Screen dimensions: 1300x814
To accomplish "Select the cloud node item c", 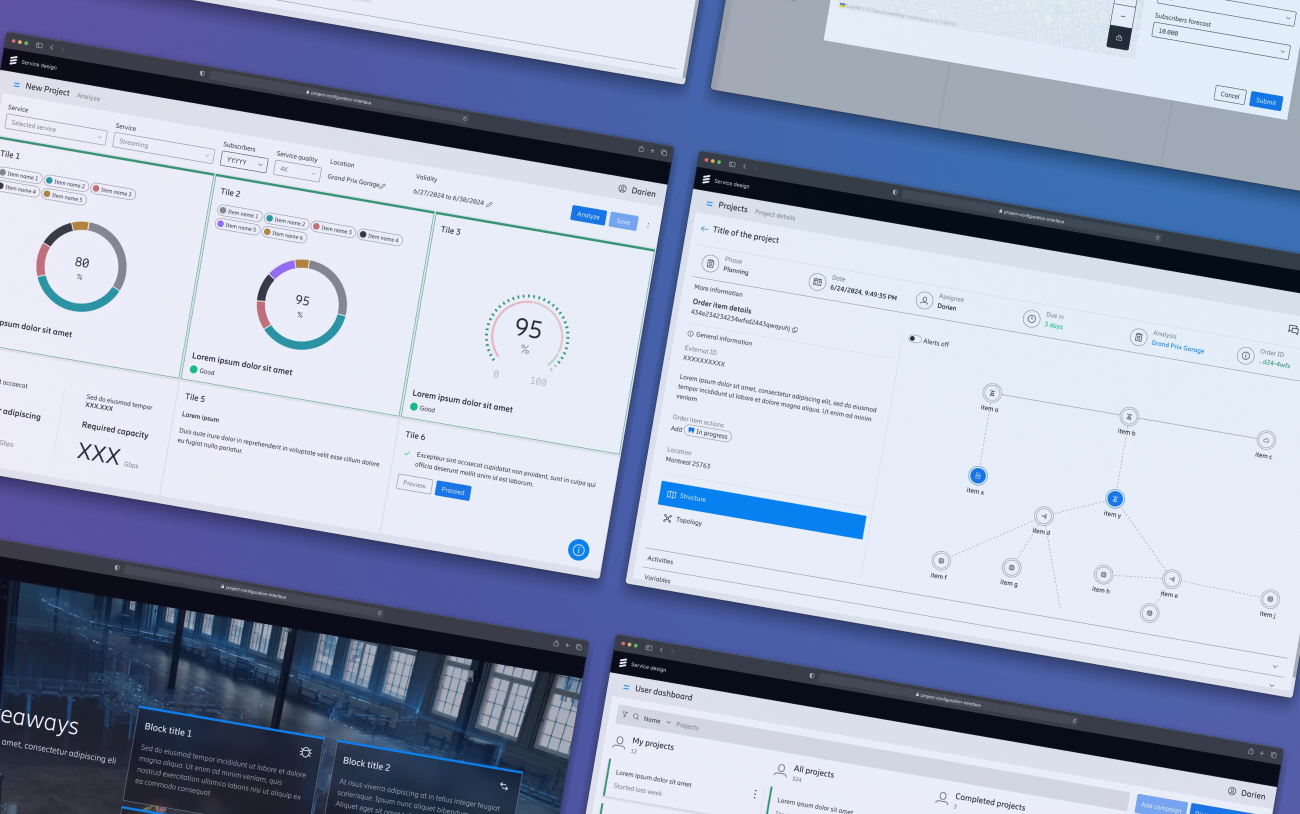I will [1265, 440].
